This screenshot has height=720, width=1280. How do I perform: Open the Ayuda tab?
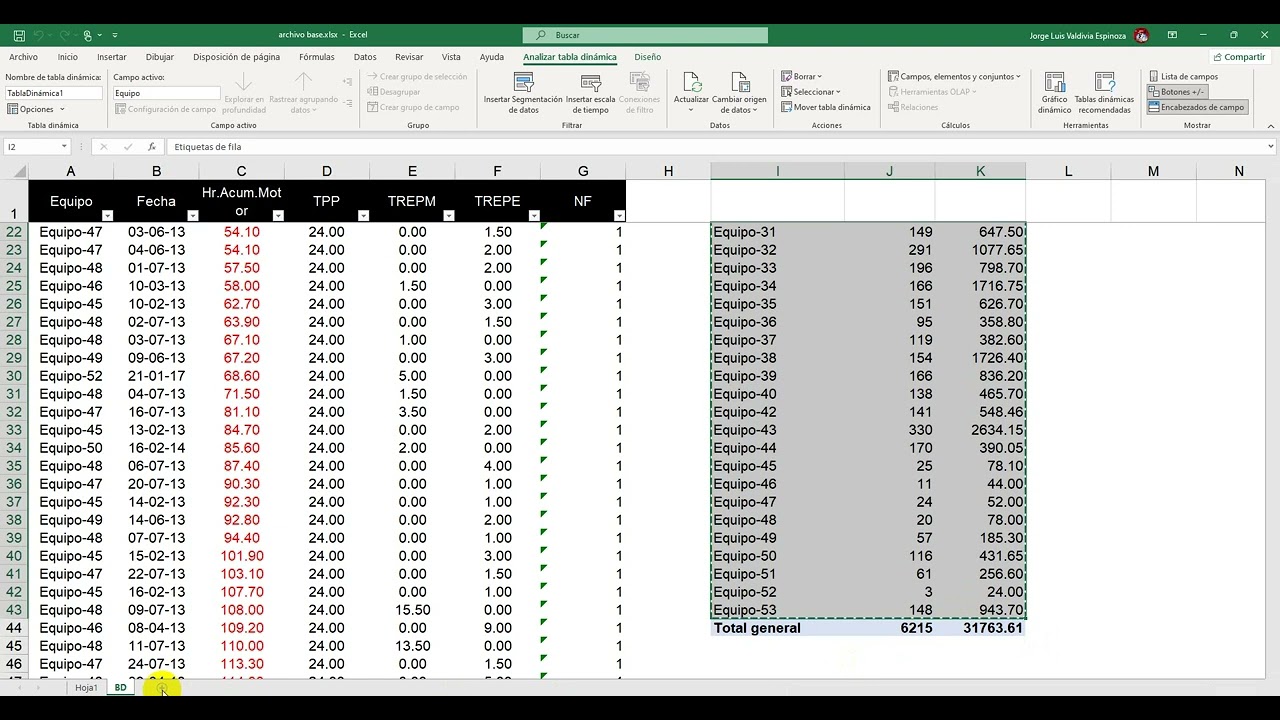point(491,57)
